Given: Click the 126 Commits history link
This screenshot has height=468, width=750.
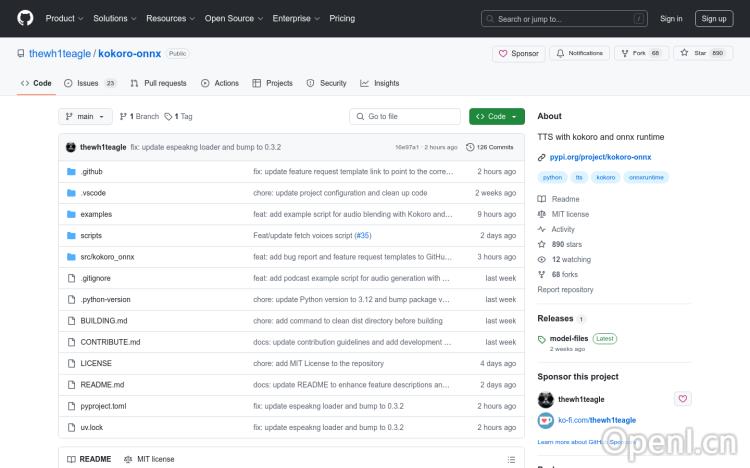Looking at the screenshot, I should (490, 147).
